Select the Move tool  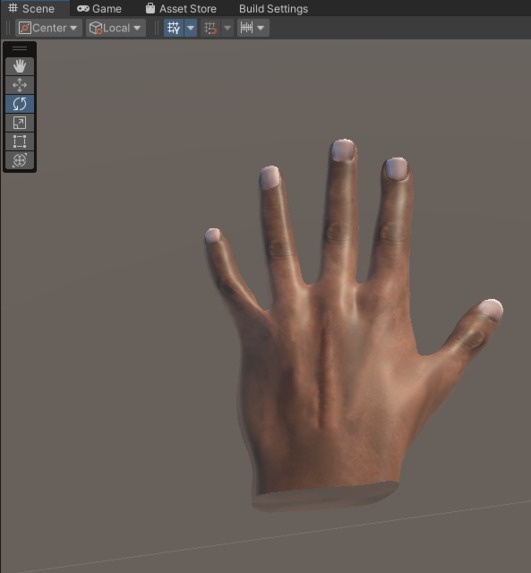(x=20, y=85)
